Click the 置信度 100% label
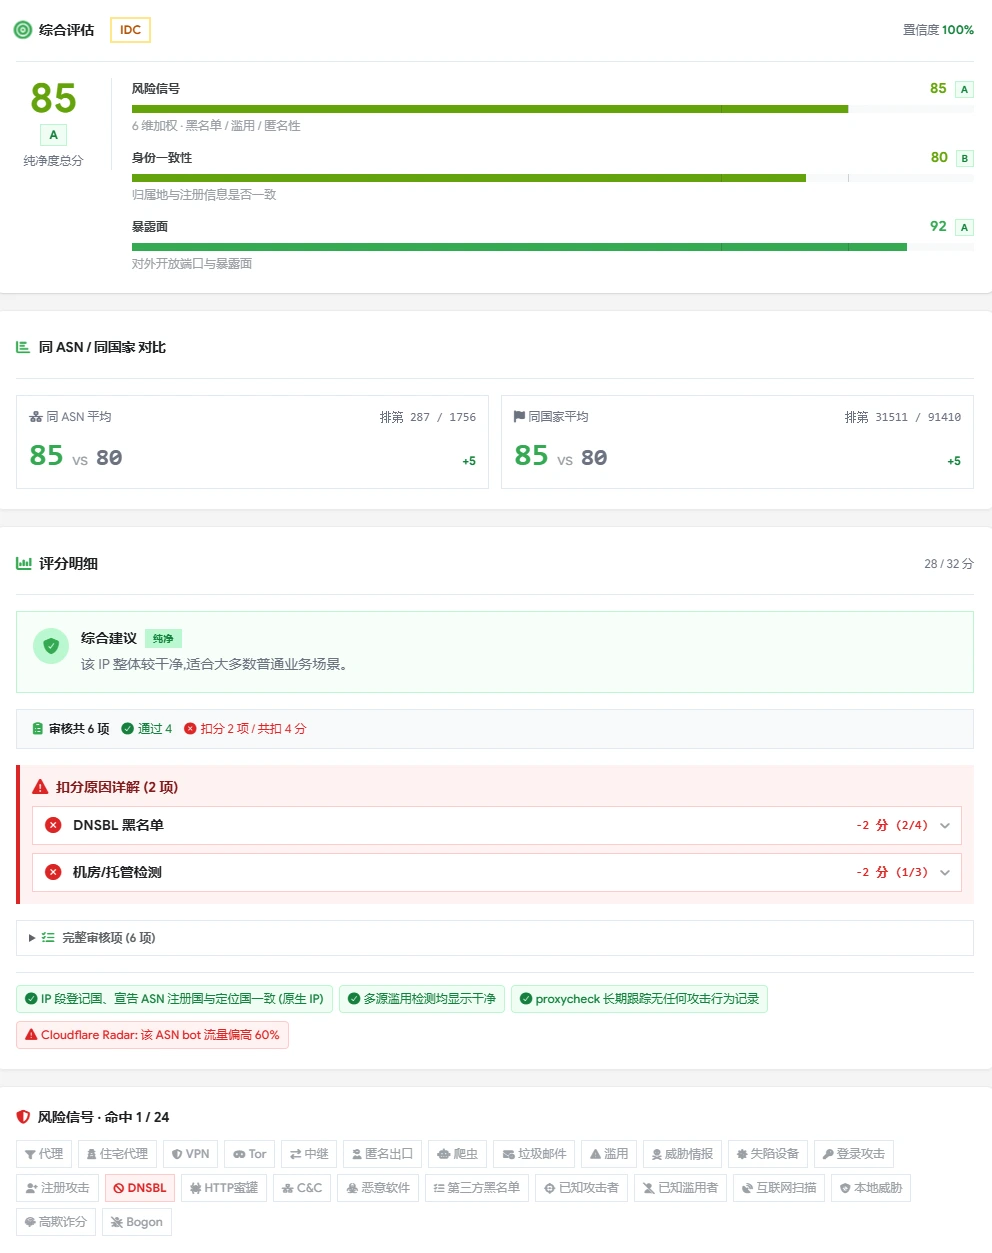 [938, 30]
